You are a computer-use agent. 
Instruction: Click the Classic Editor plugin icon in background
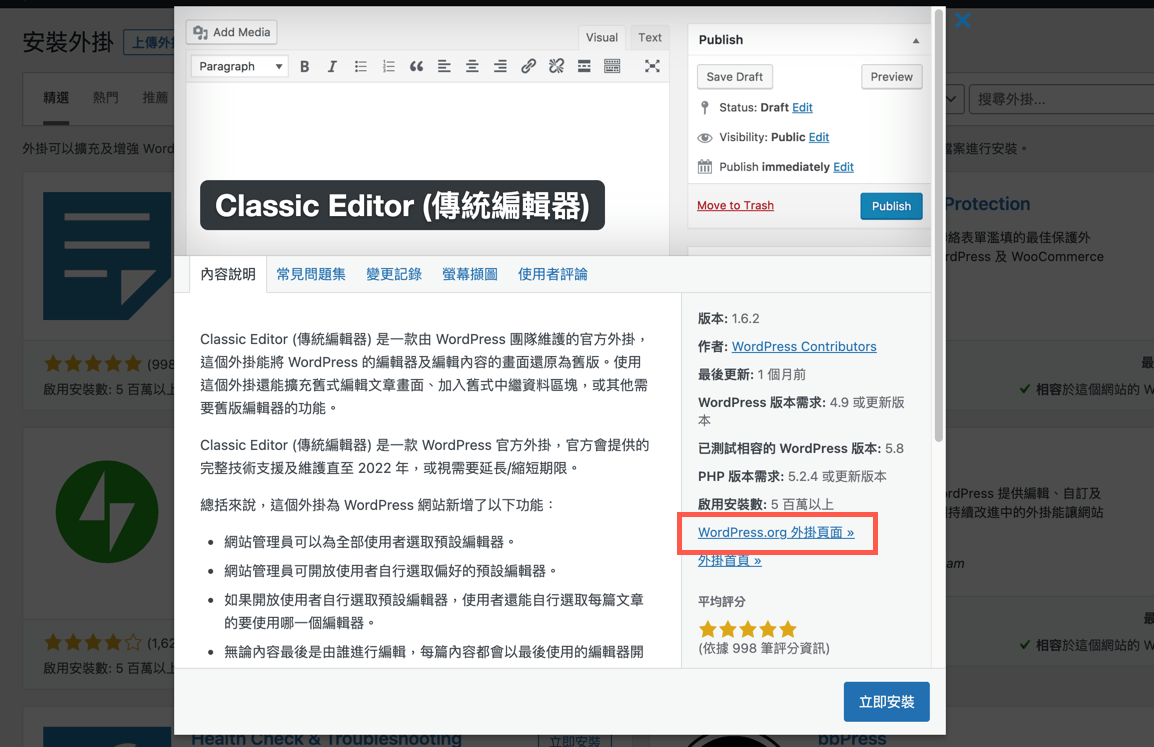107,256
